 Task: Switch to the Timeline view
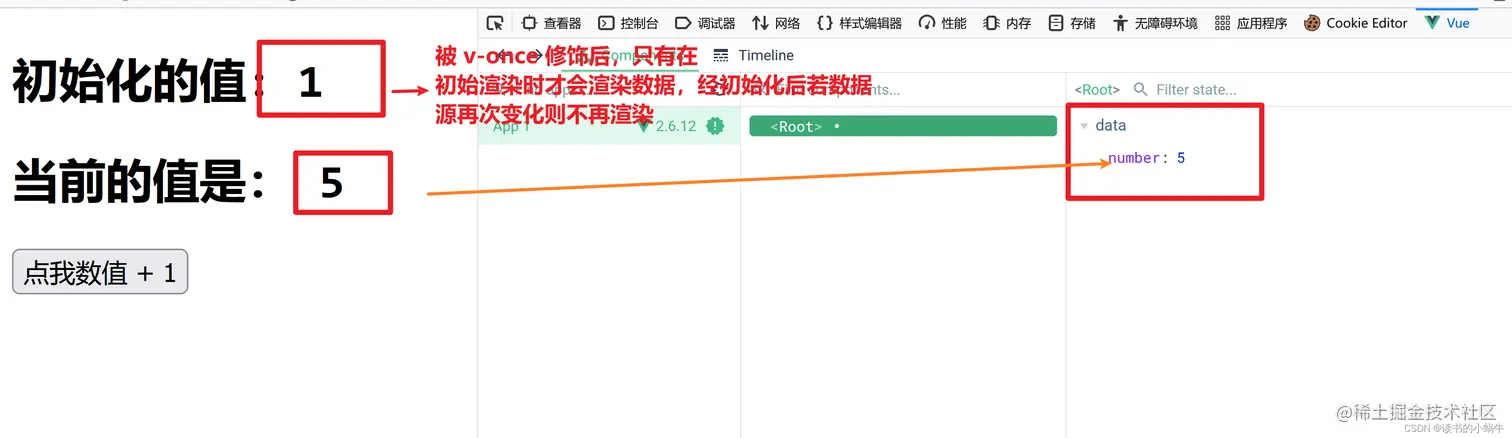754,56
